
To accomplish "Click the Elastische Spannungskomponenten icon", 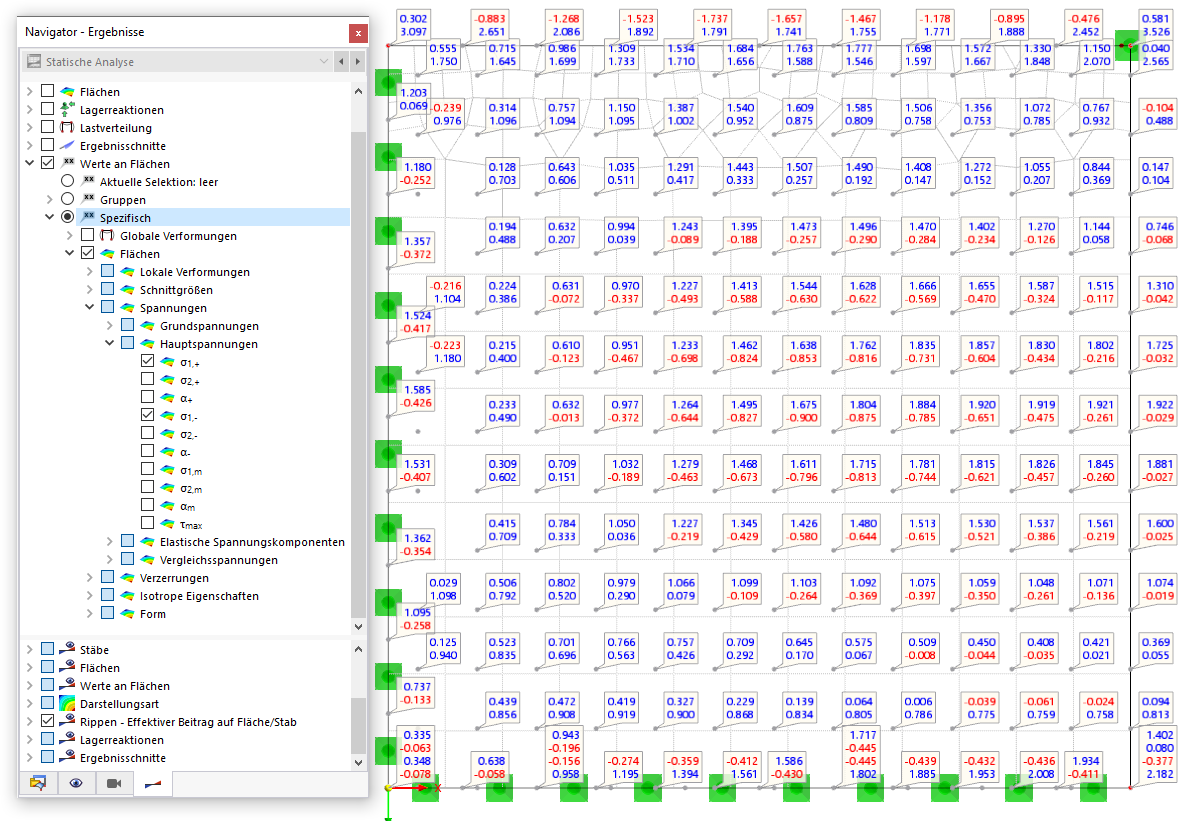I will coord(147,542).
